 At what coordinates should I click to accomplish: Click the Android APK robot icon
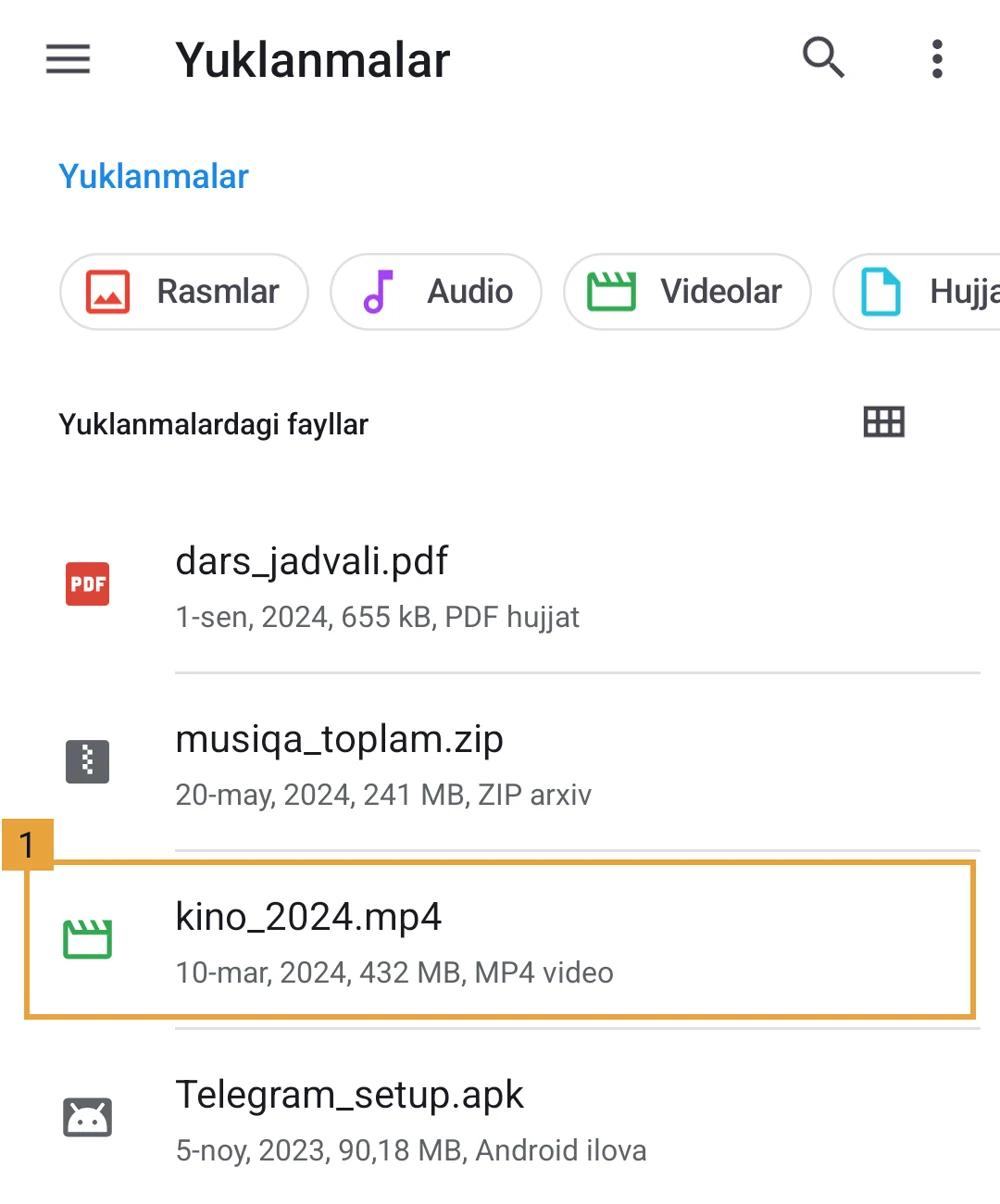[88, 1117]
